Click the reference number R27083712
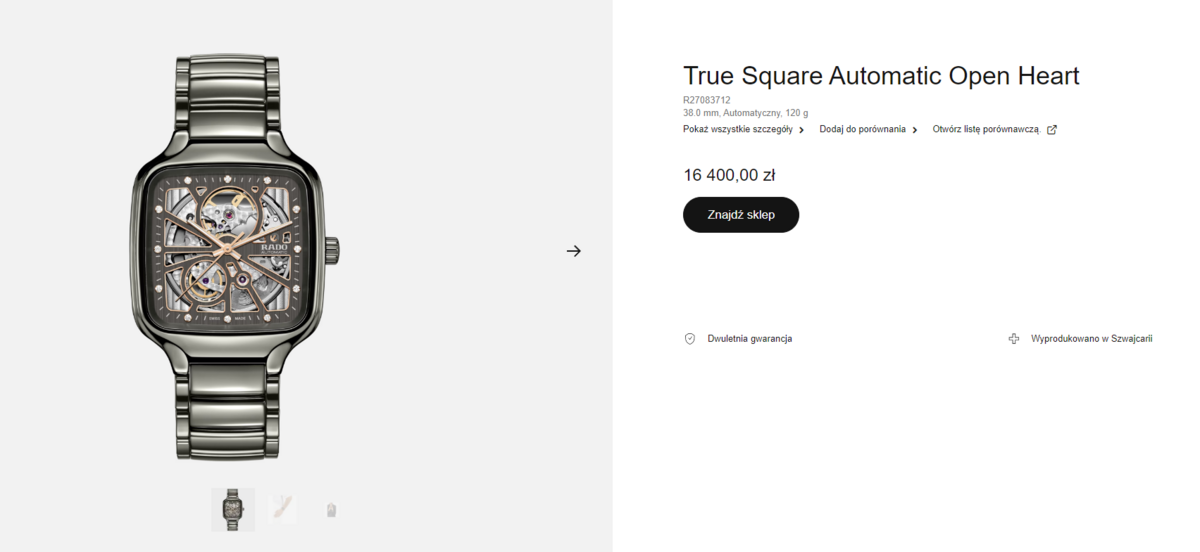The image size is (1200, 552). click(707, 100)
